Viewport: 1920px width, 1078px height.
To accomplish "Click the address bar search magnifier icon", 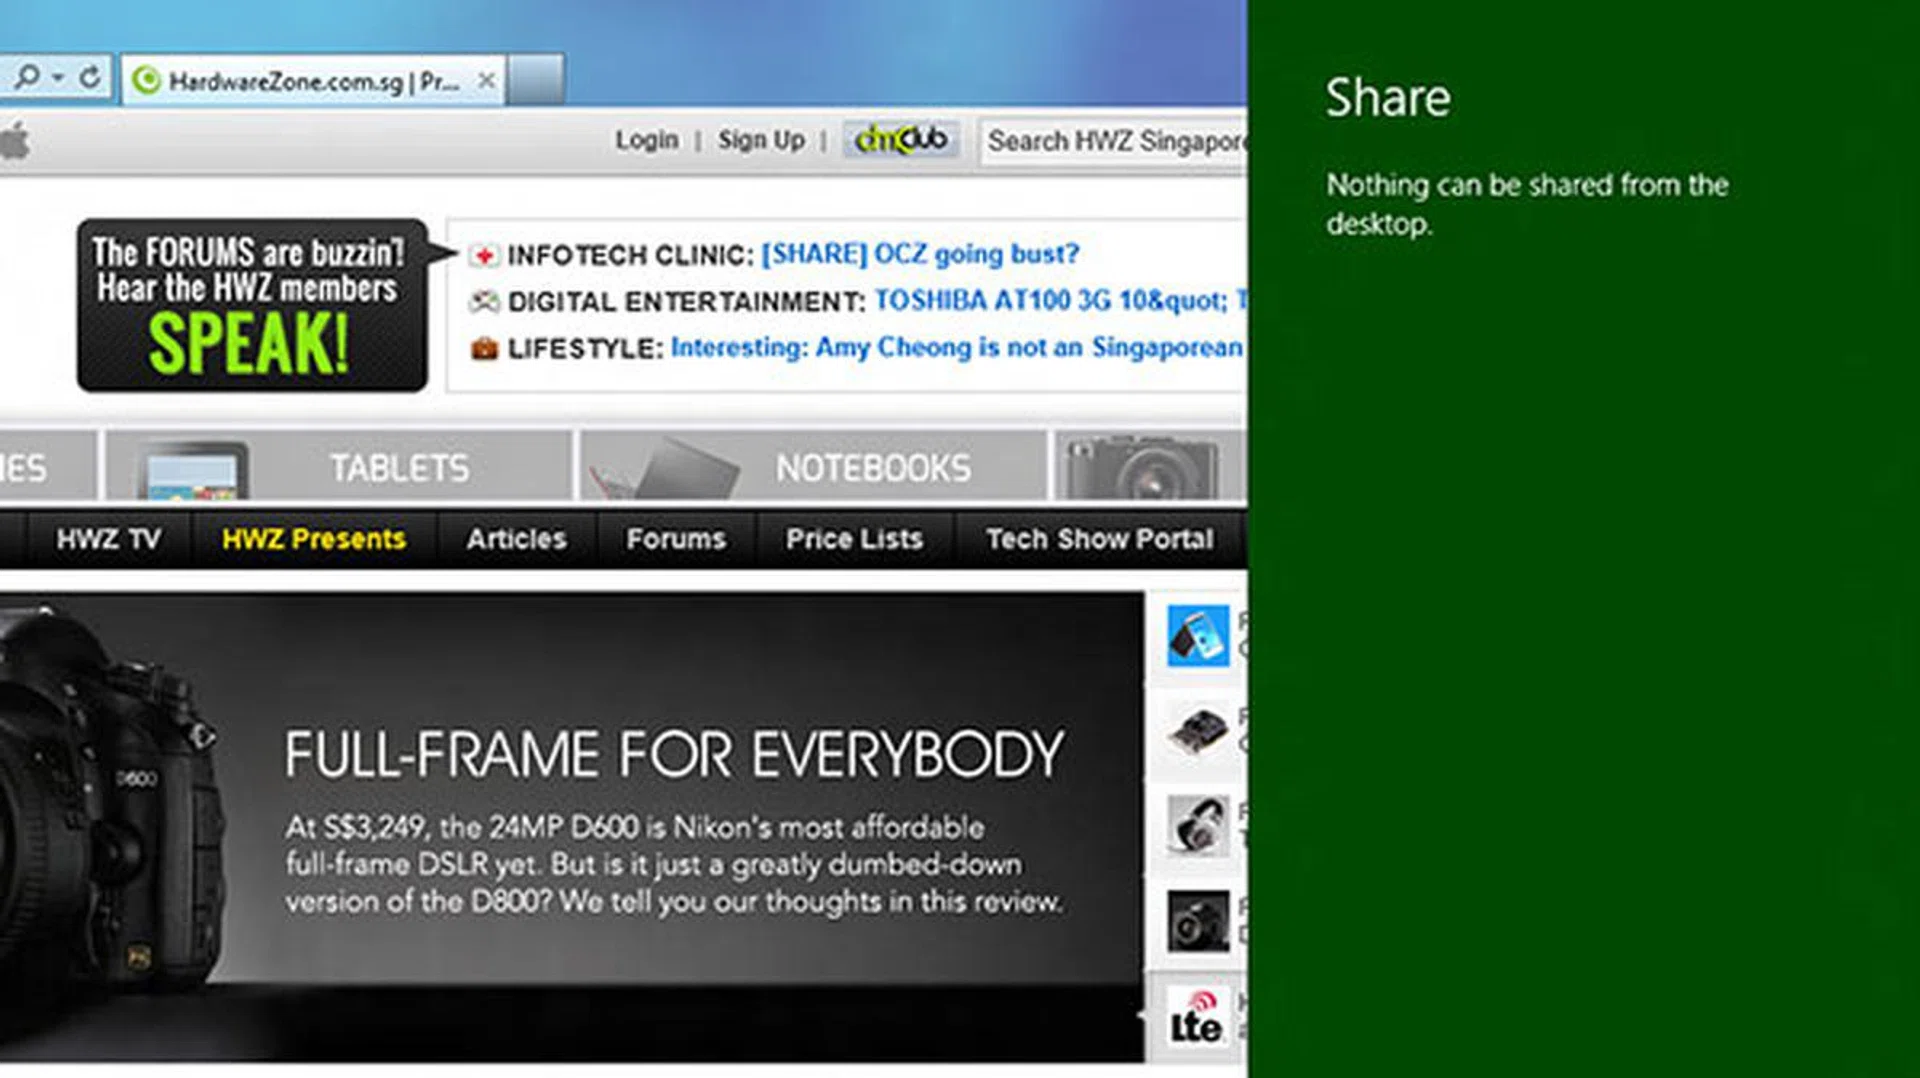I will 28,77.
